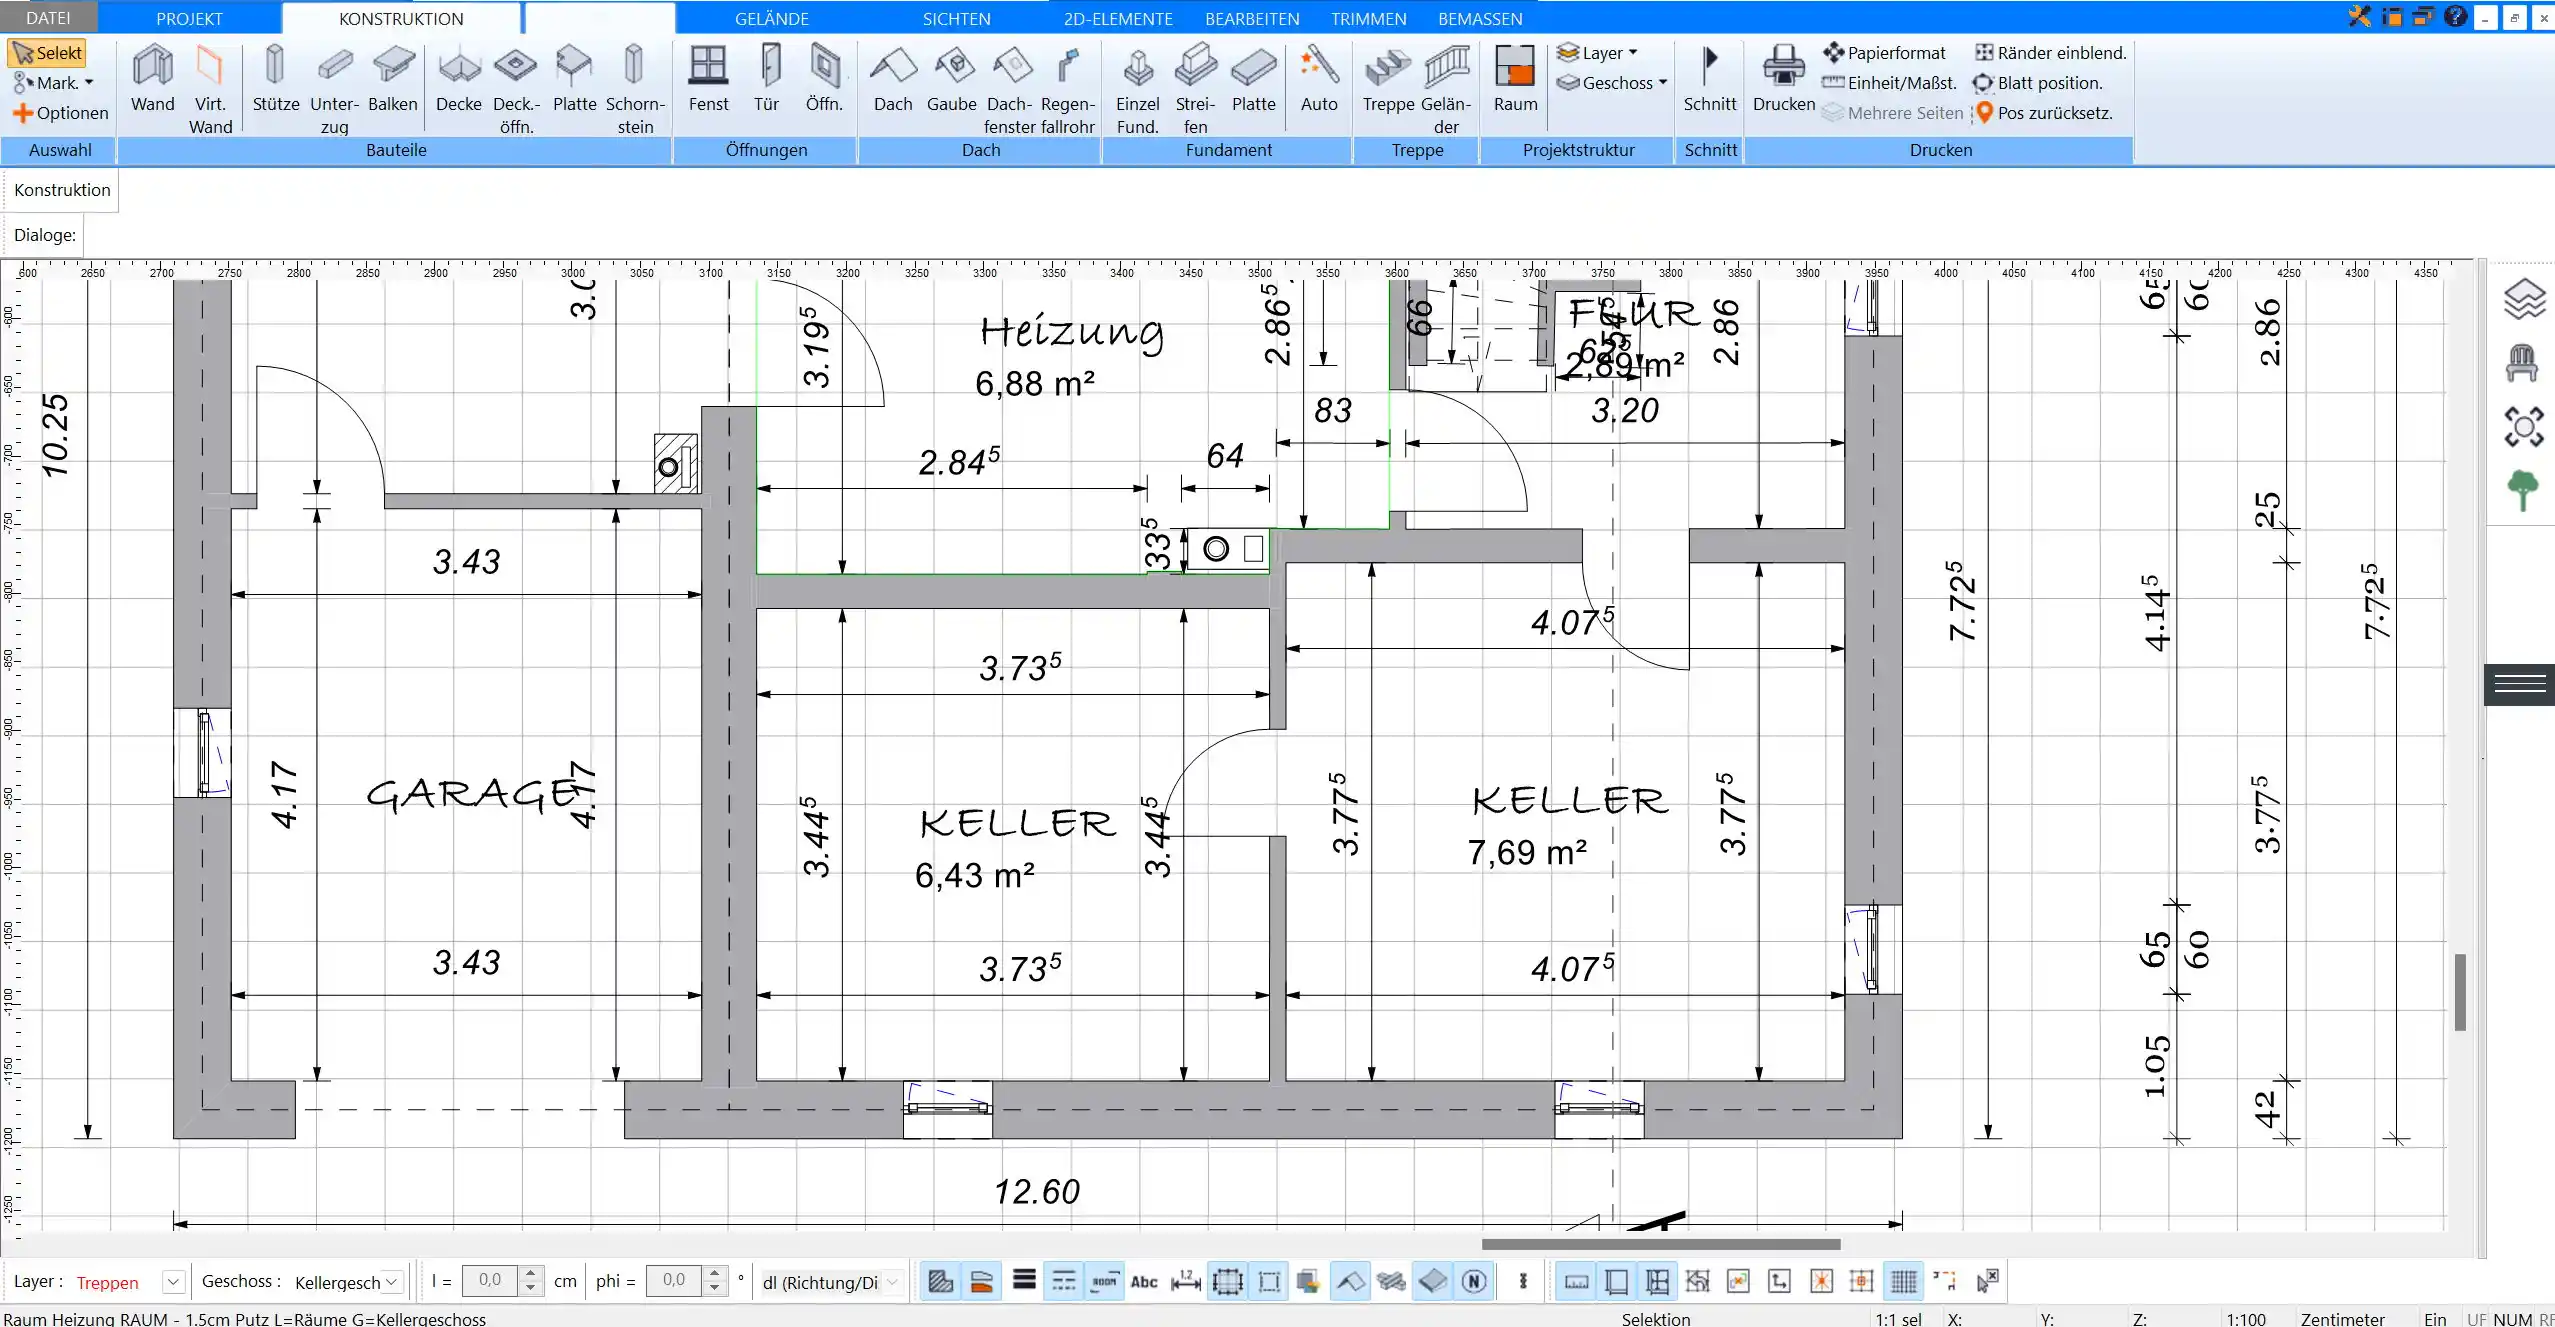Select the Unterzug beam tool
This screenshot has height=1327, width=2555.
pos(334,89)
